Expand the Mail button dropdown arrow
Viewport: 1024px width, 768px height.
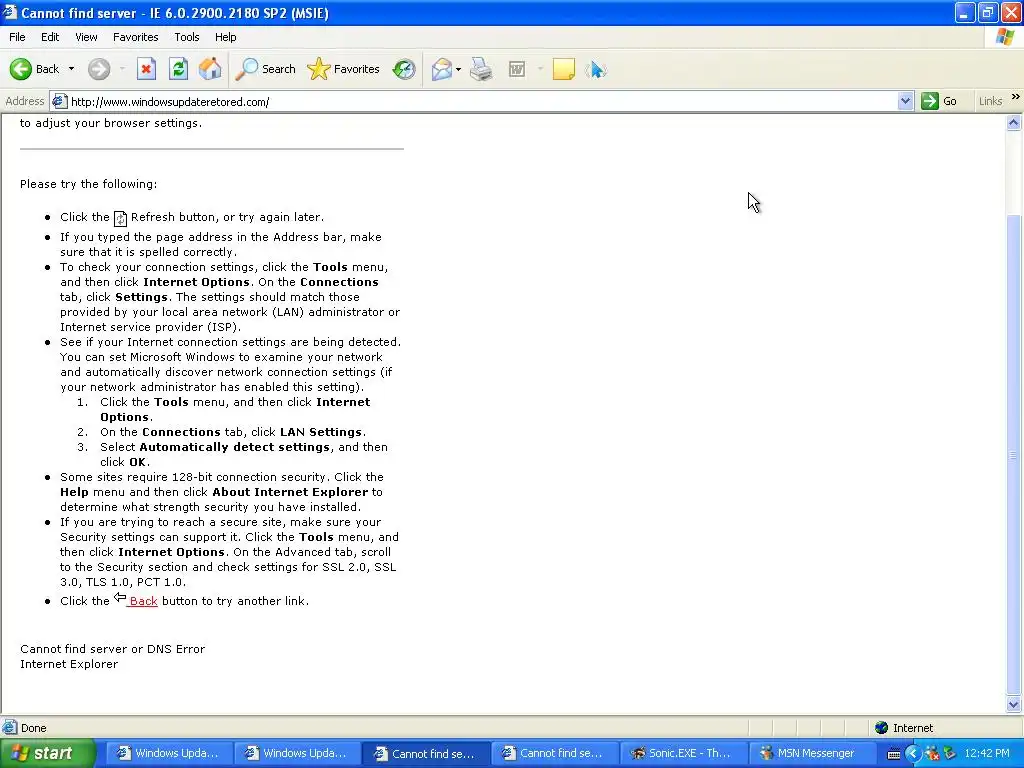pyautogui.click(x=458, y=69)
